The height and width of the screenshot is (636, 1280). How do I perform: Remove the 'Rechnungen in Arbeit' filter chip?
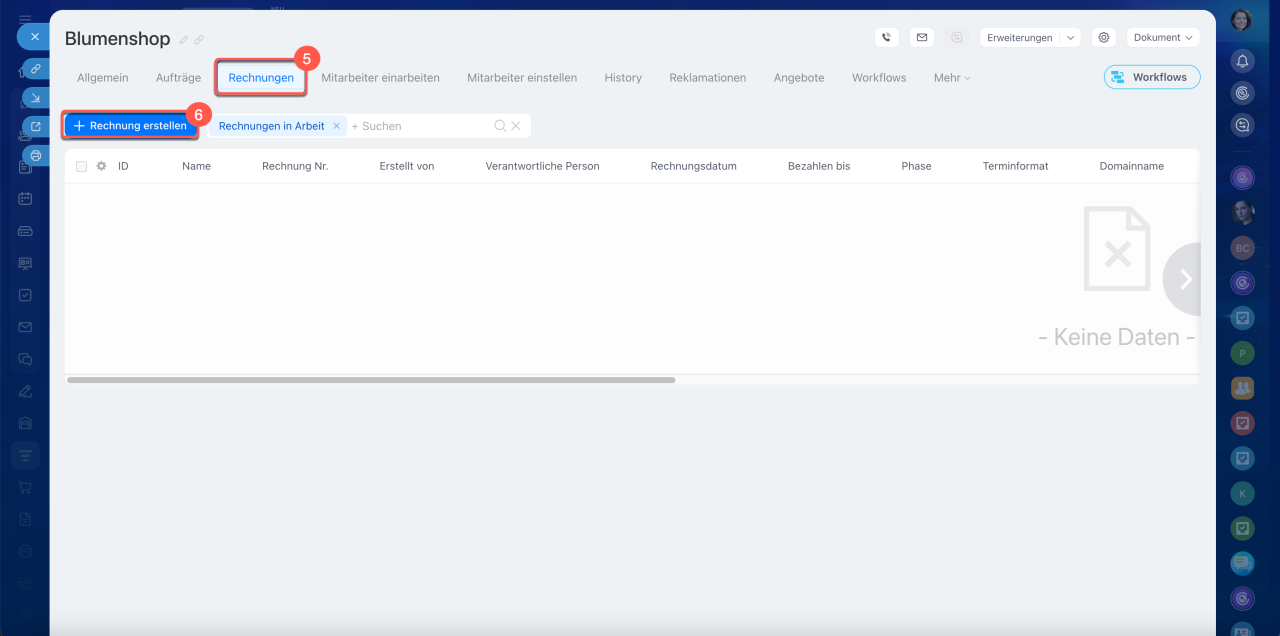[x=337, y=126]
